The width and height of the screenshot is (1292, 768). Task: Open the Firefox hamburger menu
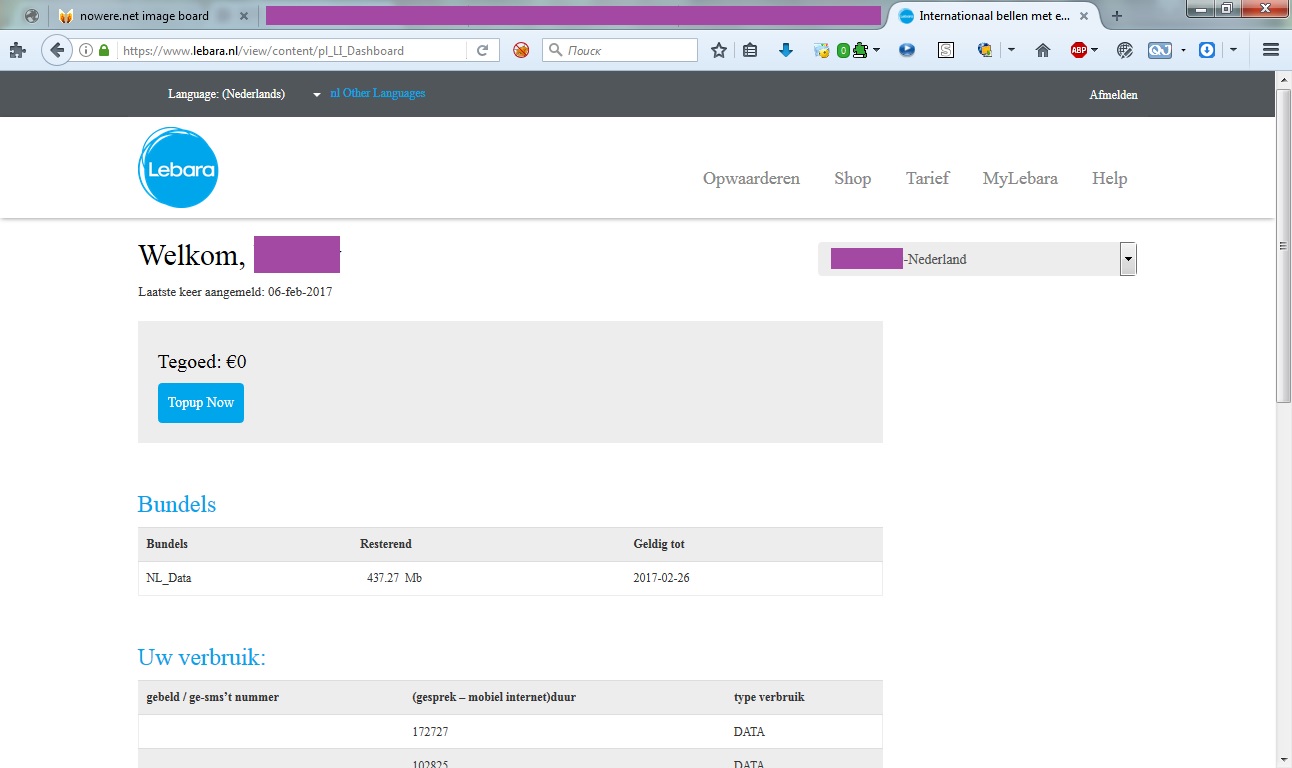pos(1271,50)
